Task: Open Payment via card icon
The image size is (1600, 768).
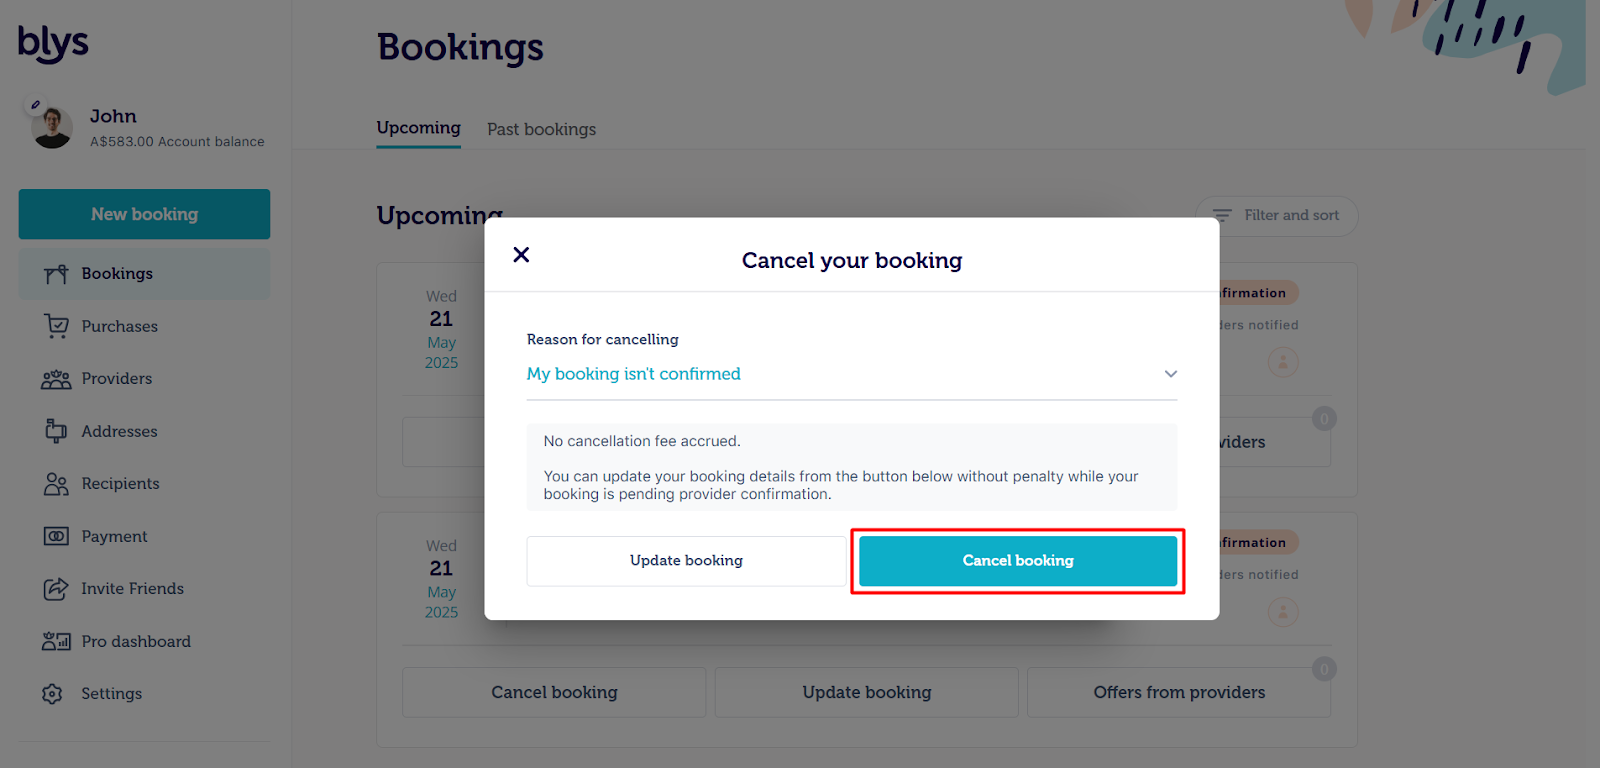Action: (56, 537)
